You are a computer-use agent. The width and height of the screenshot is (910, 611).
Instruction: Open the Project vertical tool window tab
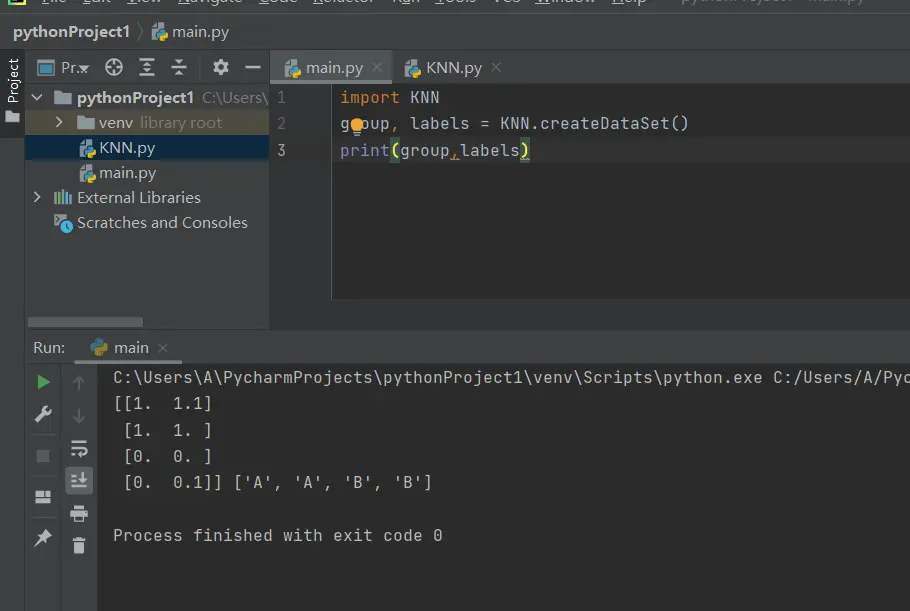[x=13, y=81]
